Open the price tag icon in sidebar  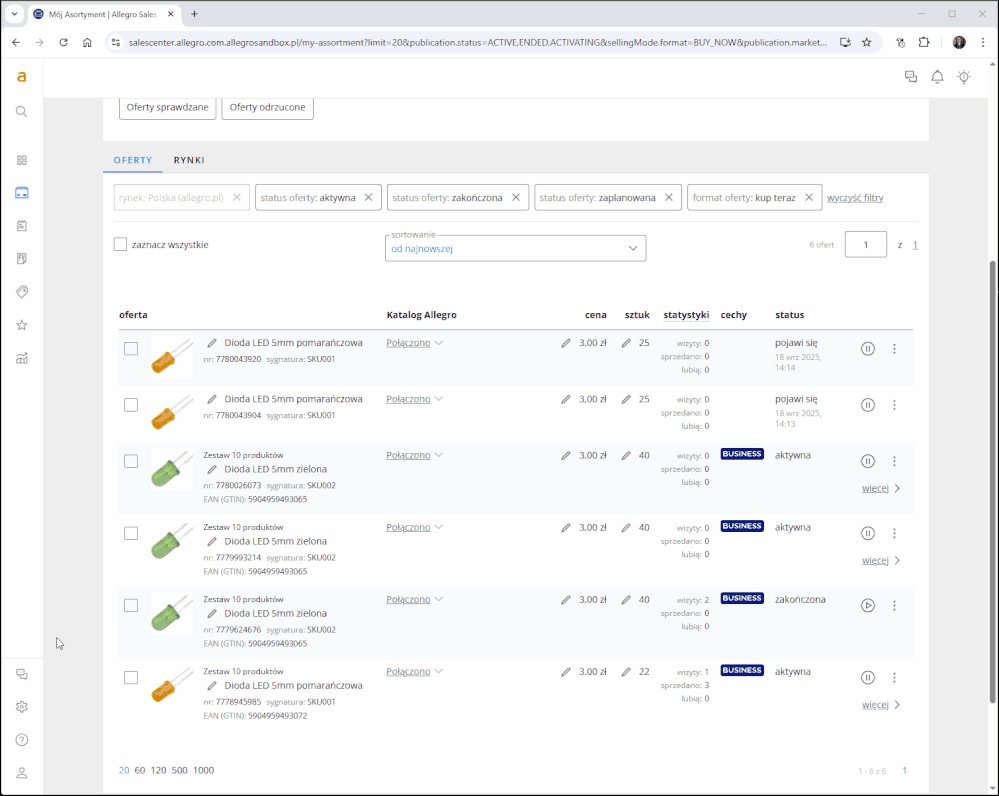[x=22, y=292]
